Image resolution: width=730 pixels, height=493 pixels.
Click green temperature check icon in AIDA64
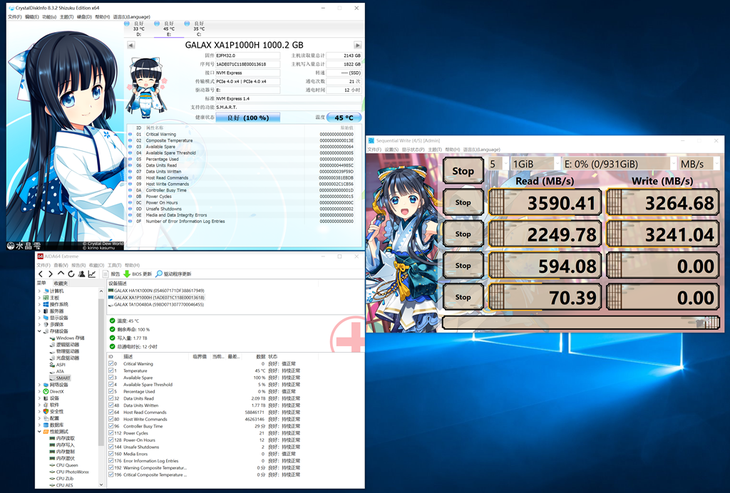112,321
